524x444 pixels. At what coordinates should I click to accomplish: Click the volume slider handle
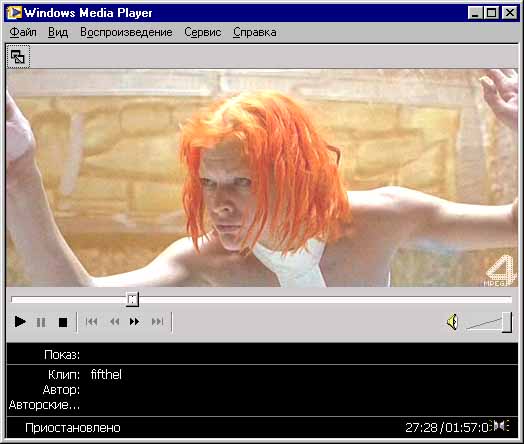click(507, 322)
